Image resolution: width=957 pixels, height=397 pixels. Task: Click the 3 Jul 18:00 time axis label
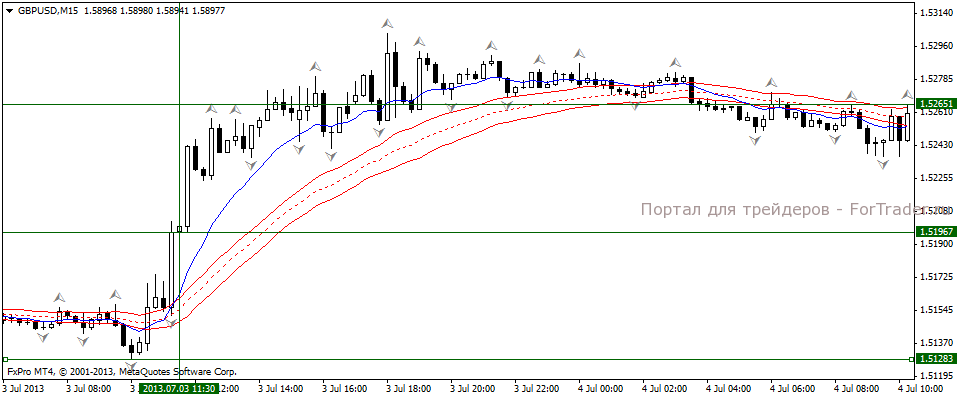pyautogui.click(x=408, y=388)
